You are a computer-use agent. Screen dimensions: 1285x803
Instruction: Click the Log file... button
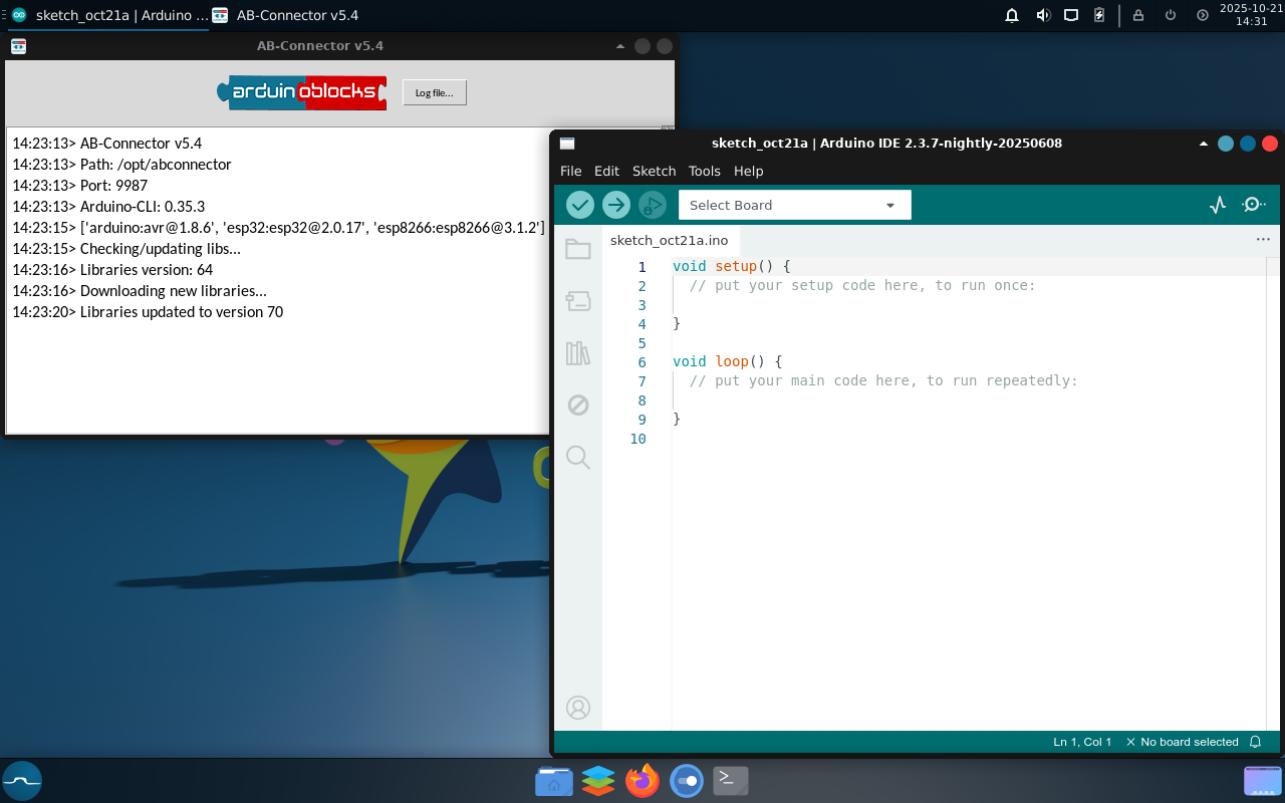click(434, 93)
